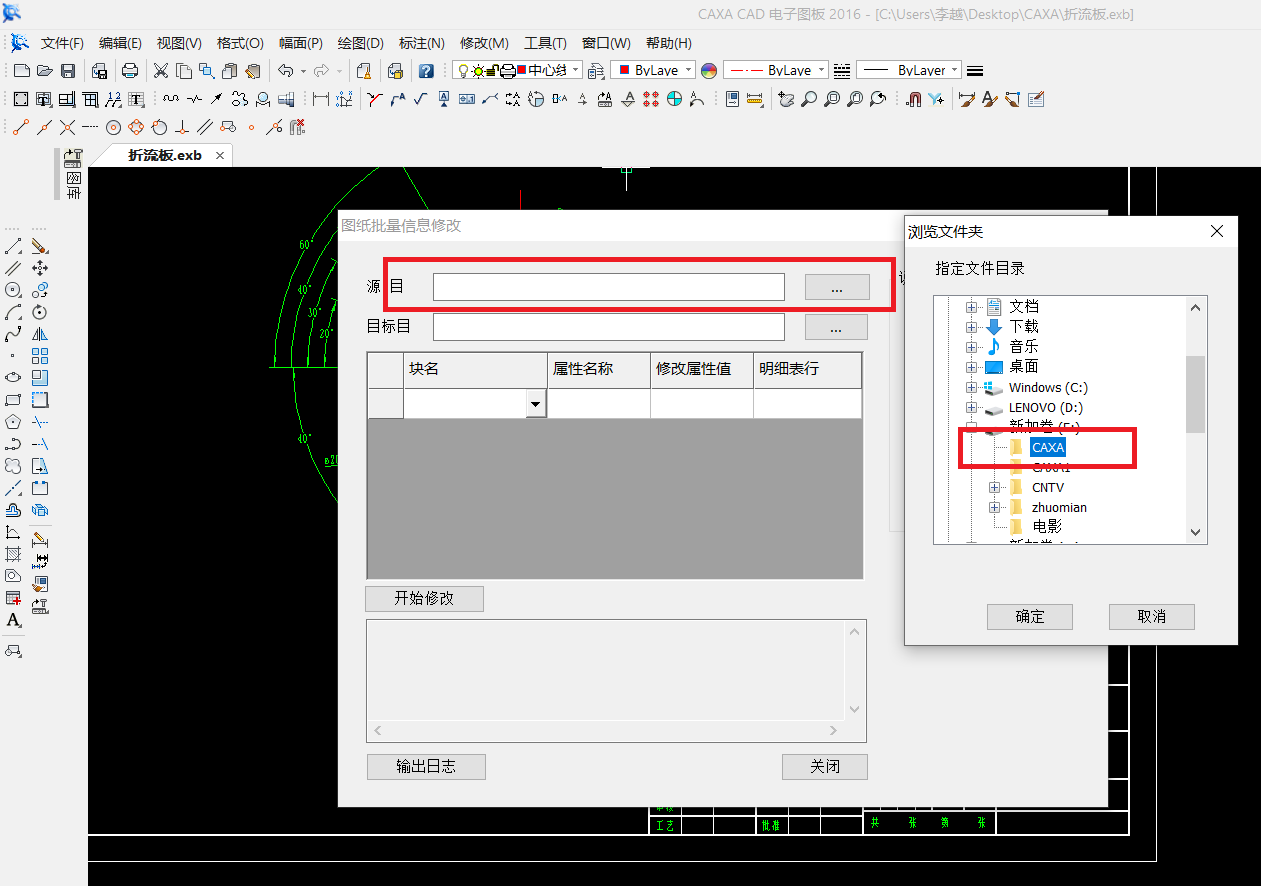The width and height of the screenshot is (1261, 886).
Task: Click the 开始修改 button
Action: click(424, 598)
